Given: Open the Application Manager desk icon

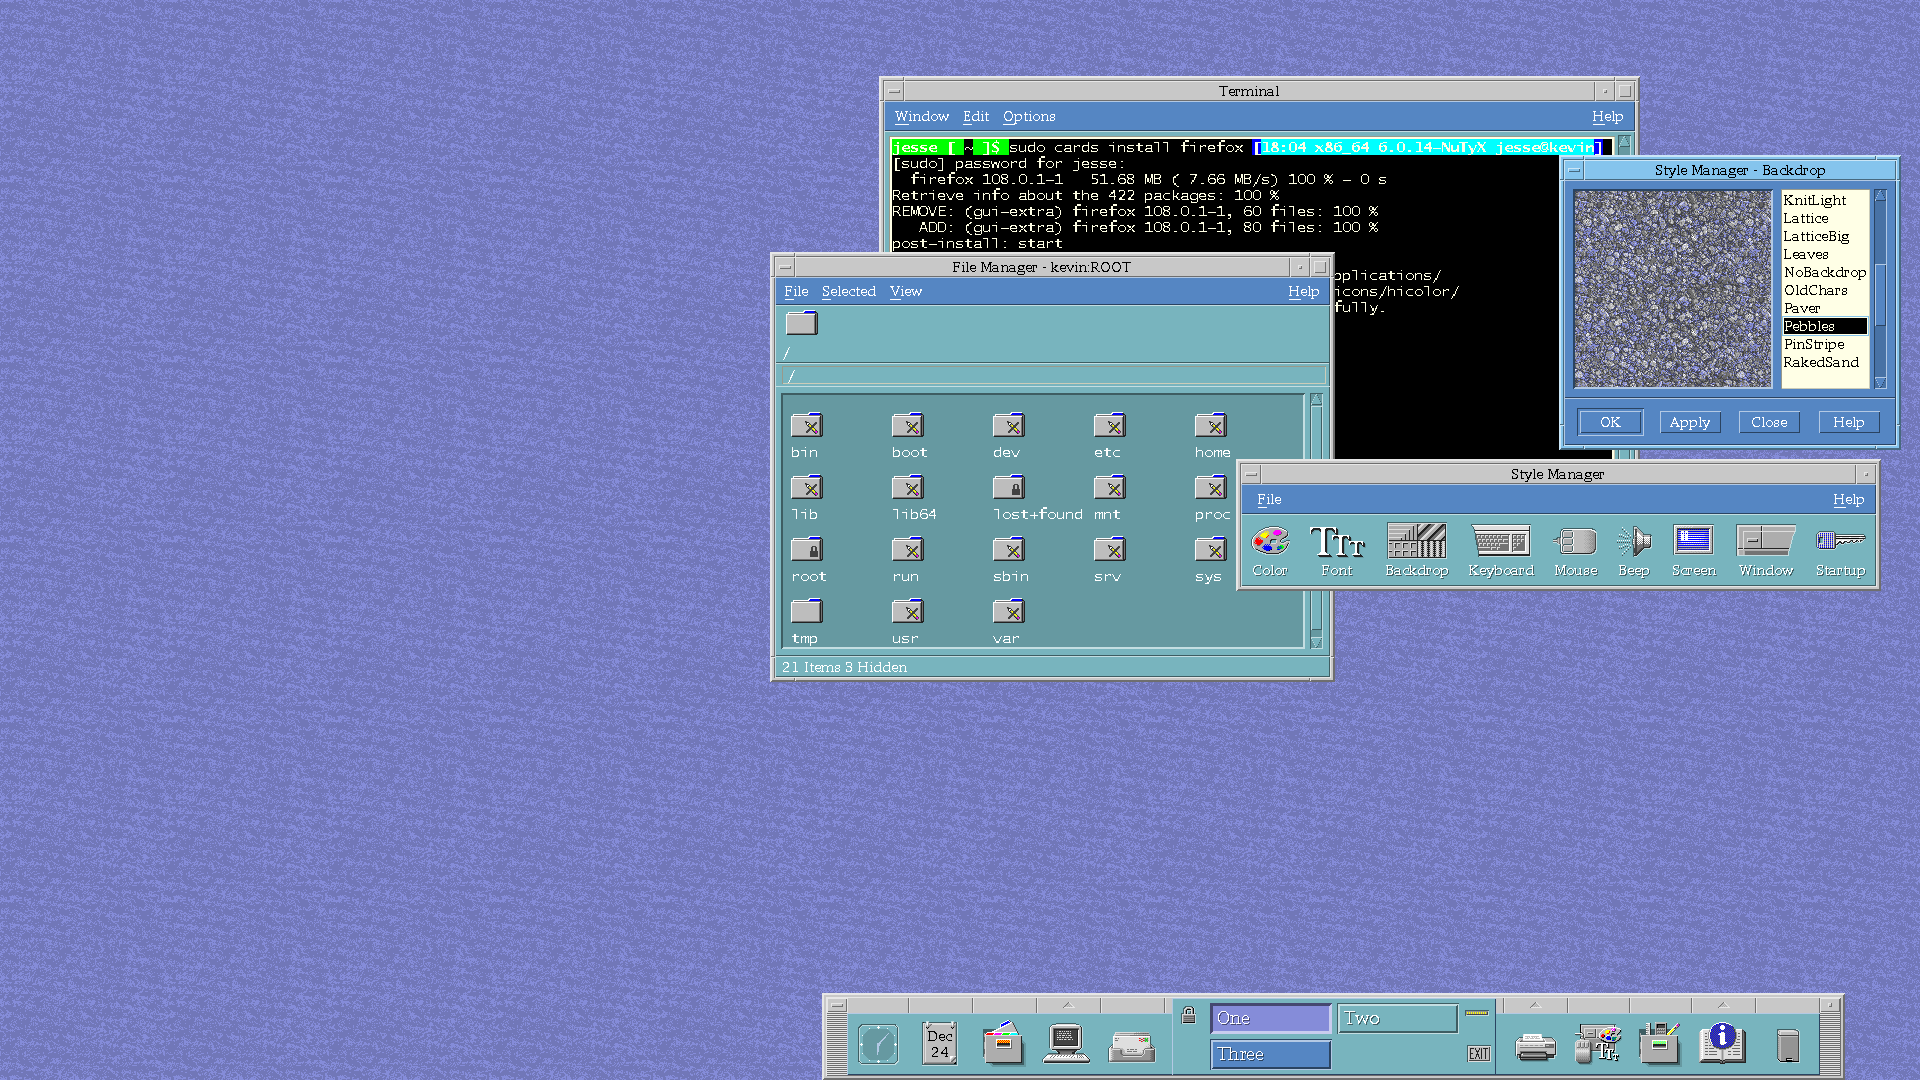Looking at the screenshot, I should pos(1660,1043).
